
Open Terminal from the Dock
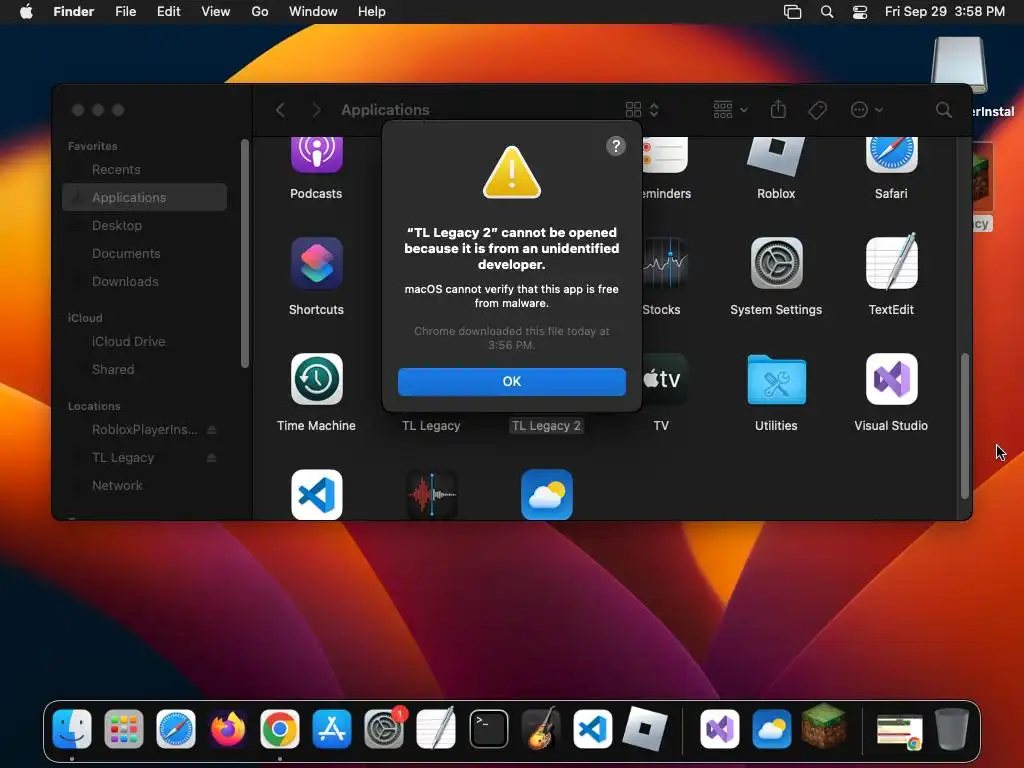click(x=488, y=729)
